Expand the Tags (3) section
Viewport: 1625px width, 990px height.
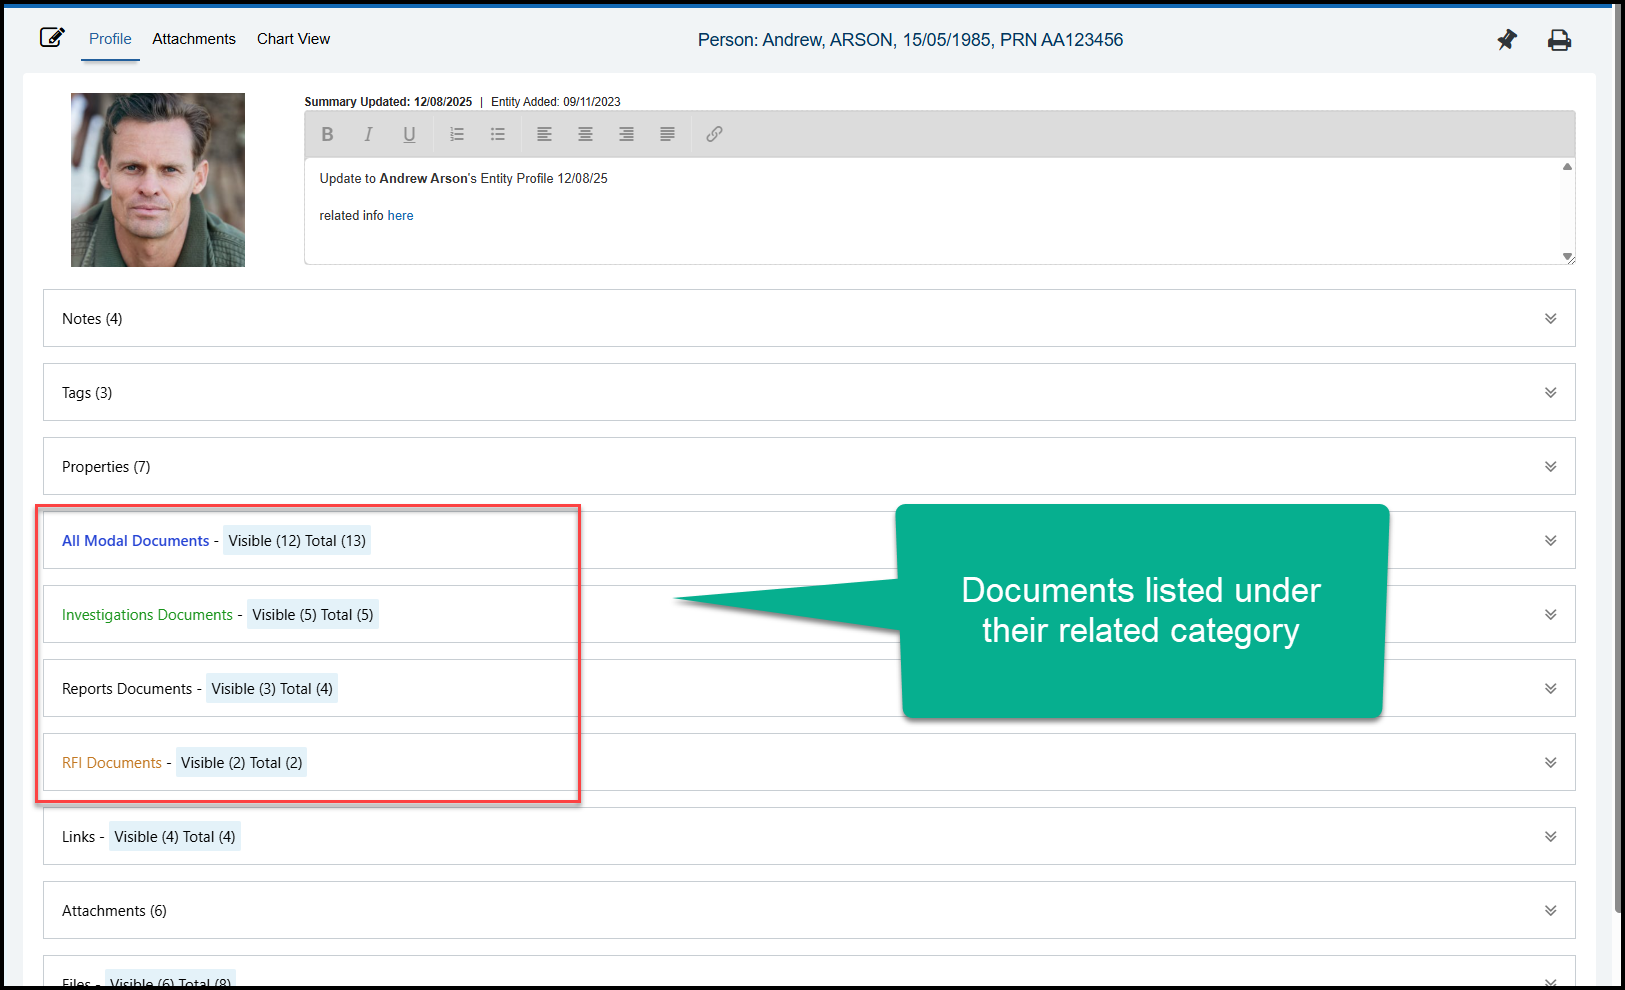[x=1550, y=393]
